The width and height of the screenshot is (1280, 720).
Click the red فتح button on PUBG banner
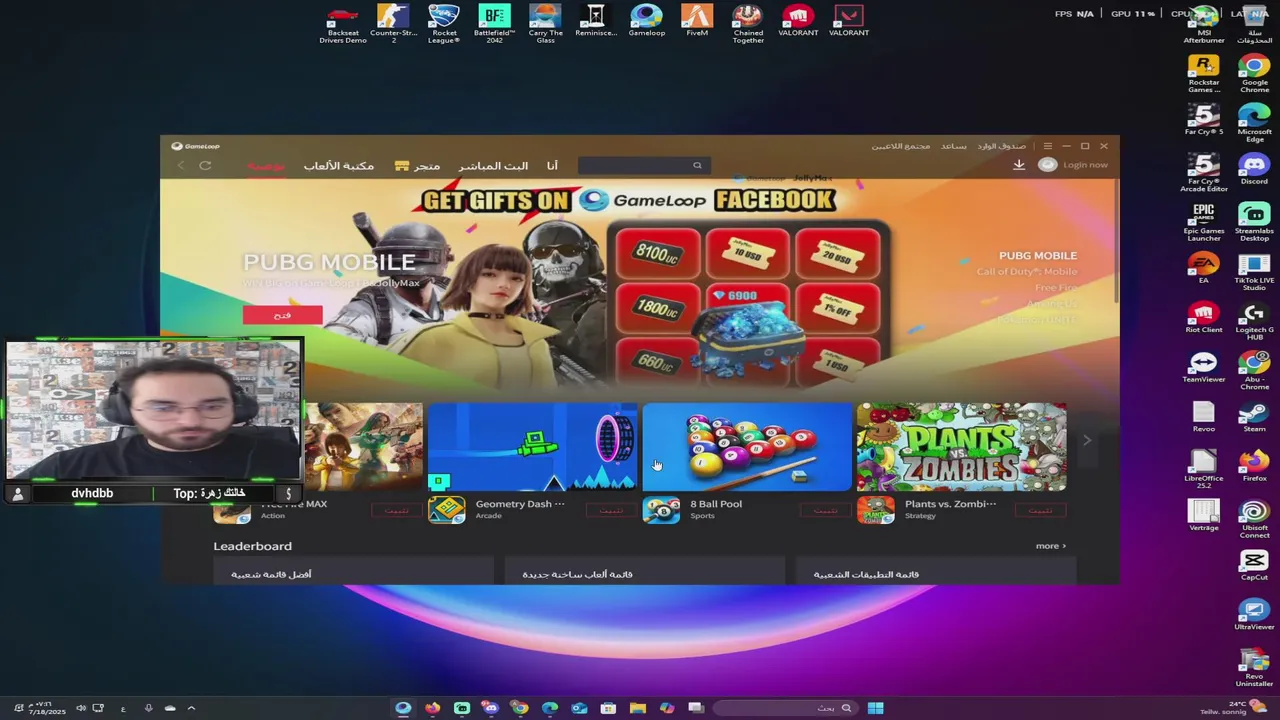pos(282,315)
